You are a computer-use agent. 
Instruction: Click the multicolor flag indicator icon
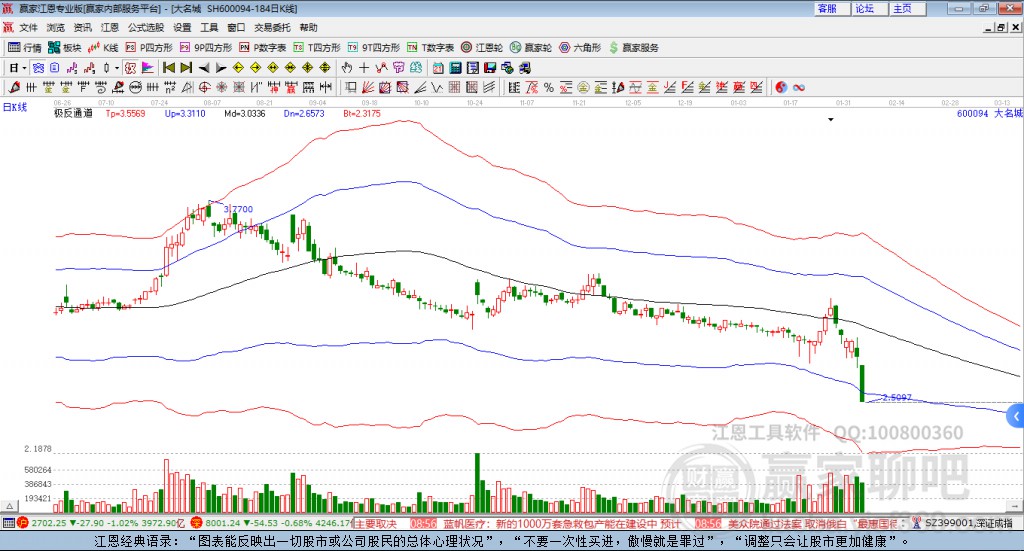[148, 67]
